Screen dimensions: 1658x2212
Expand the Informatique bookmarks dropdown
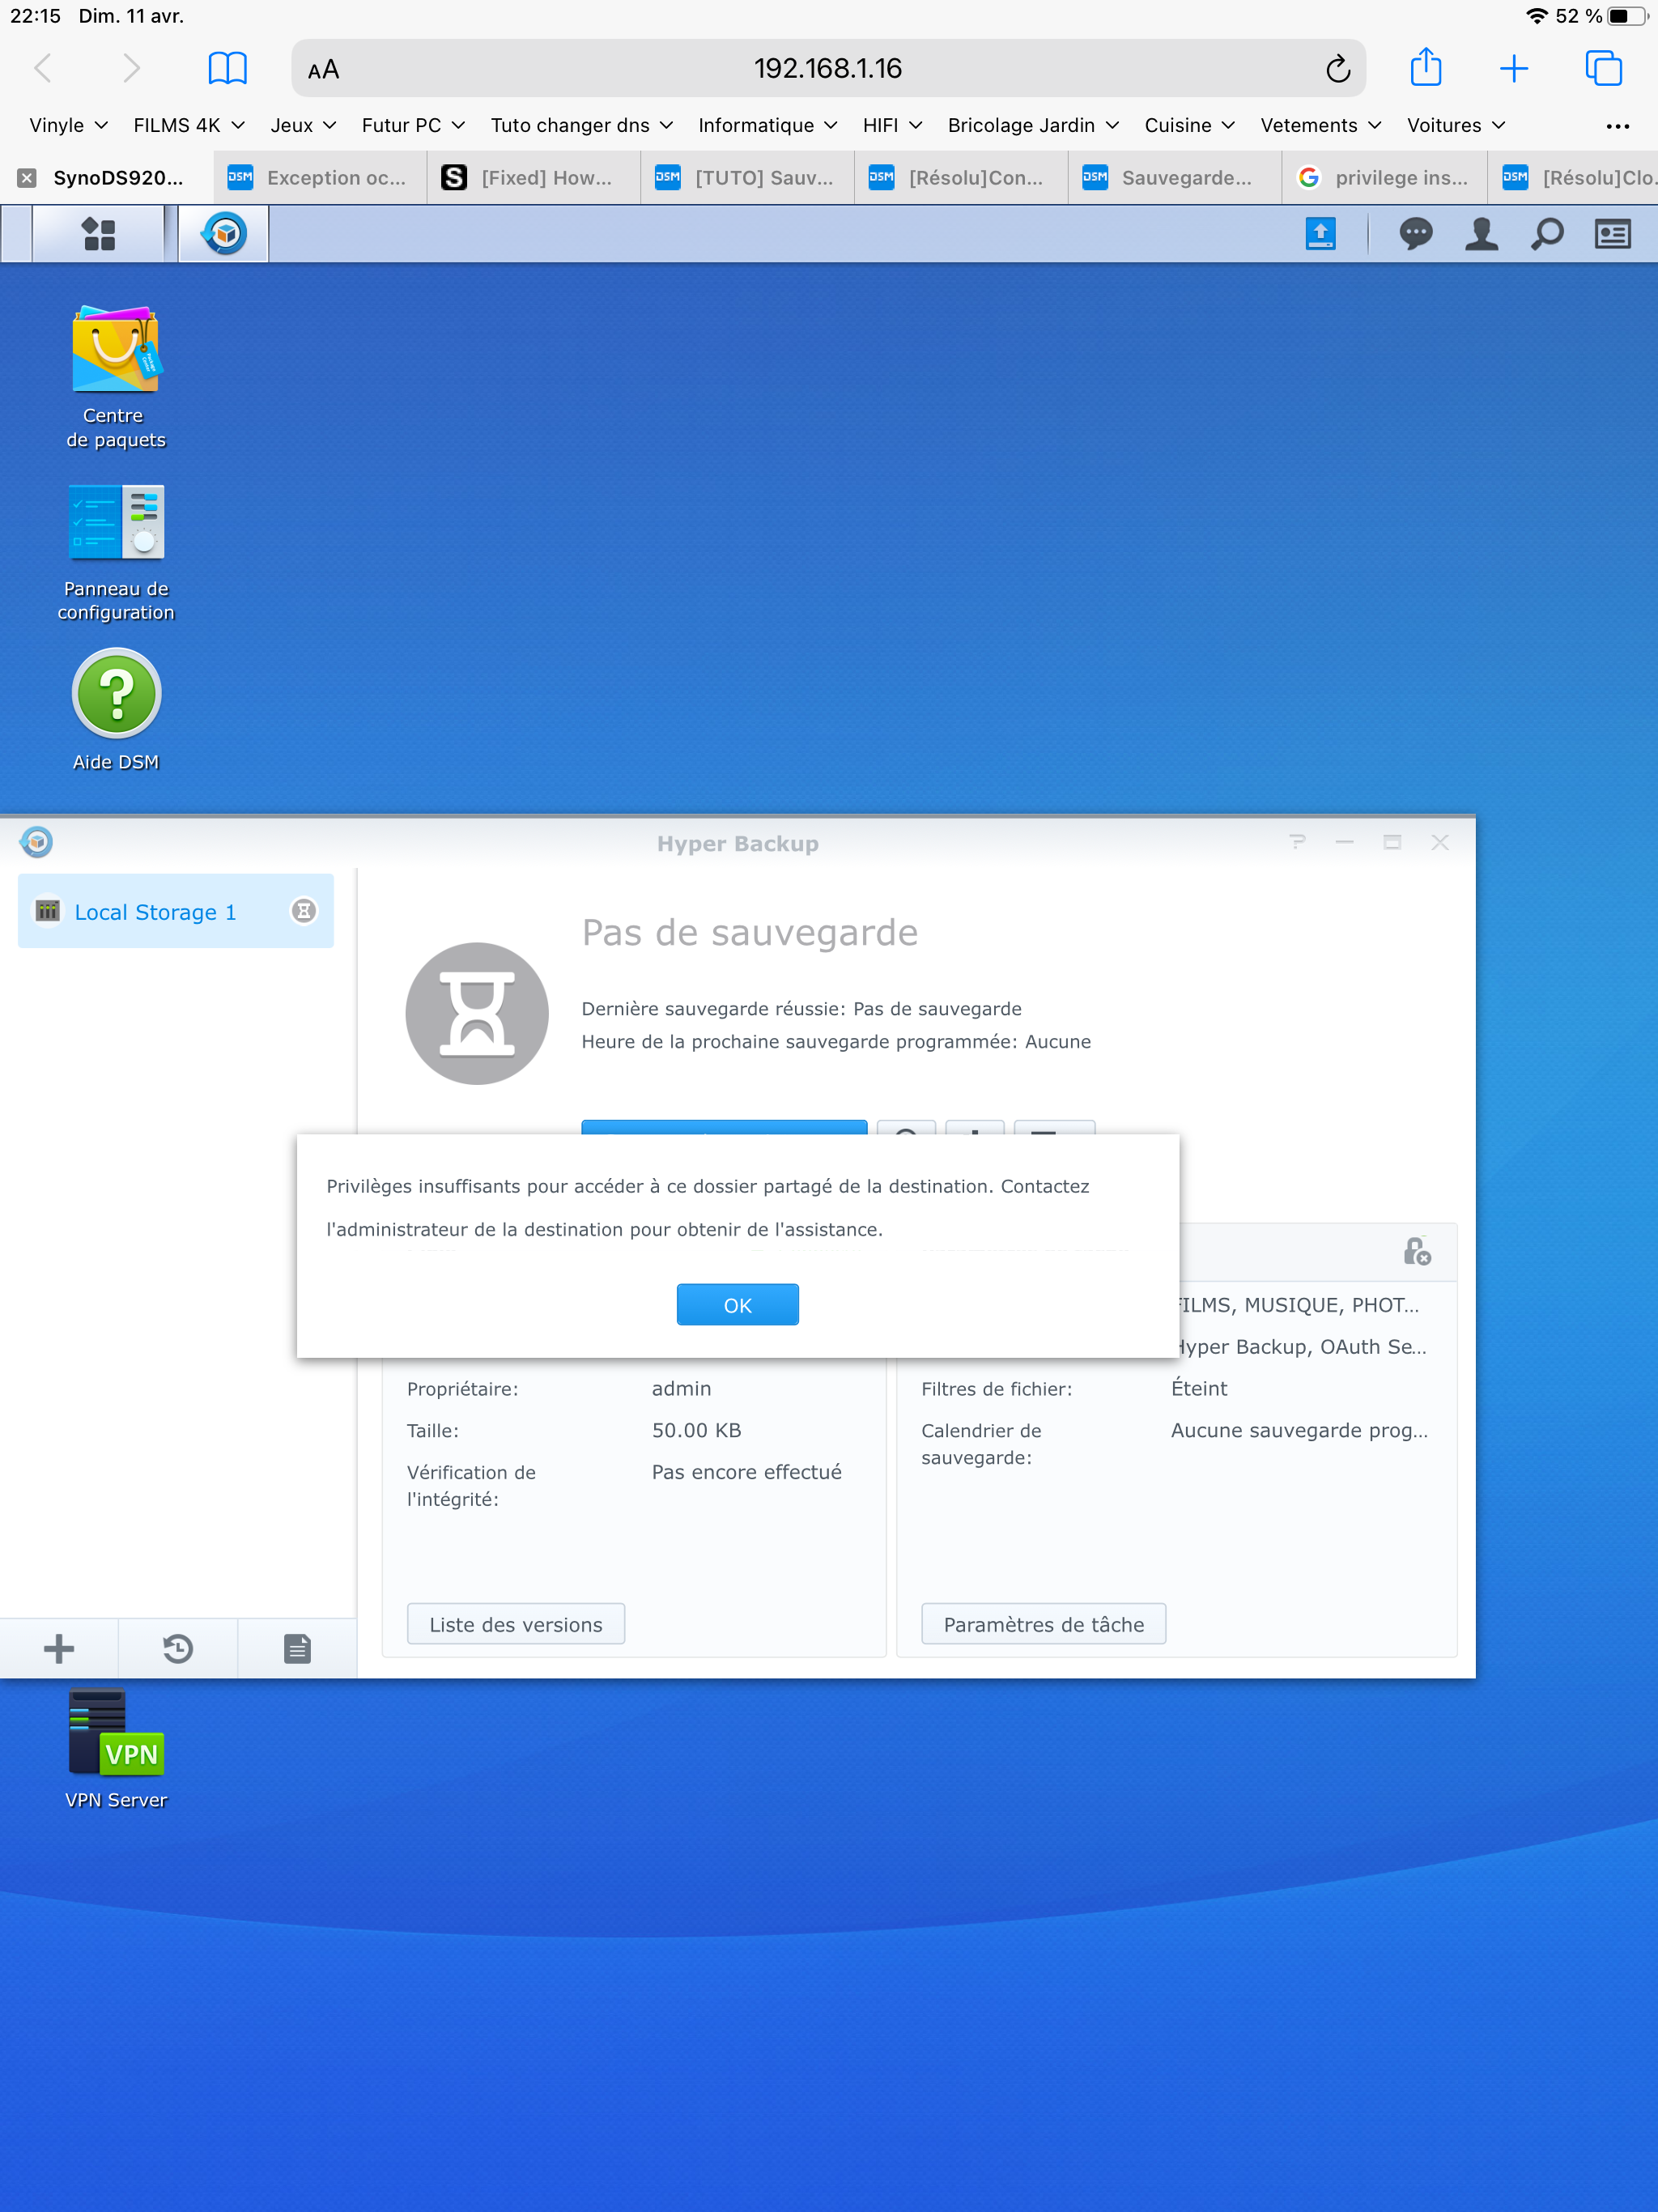tap(767, 125)
